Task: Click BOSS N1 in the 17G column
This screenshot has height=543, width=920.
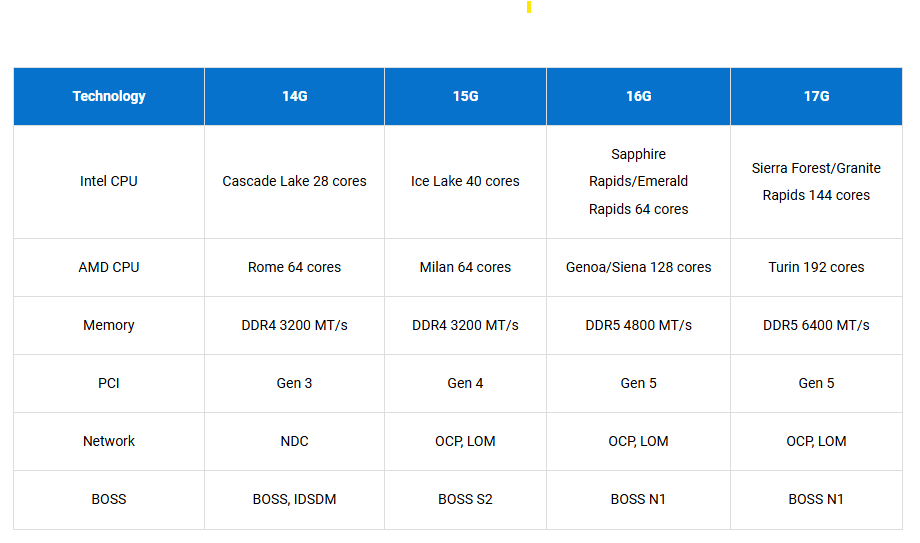Action: point(816,500)
